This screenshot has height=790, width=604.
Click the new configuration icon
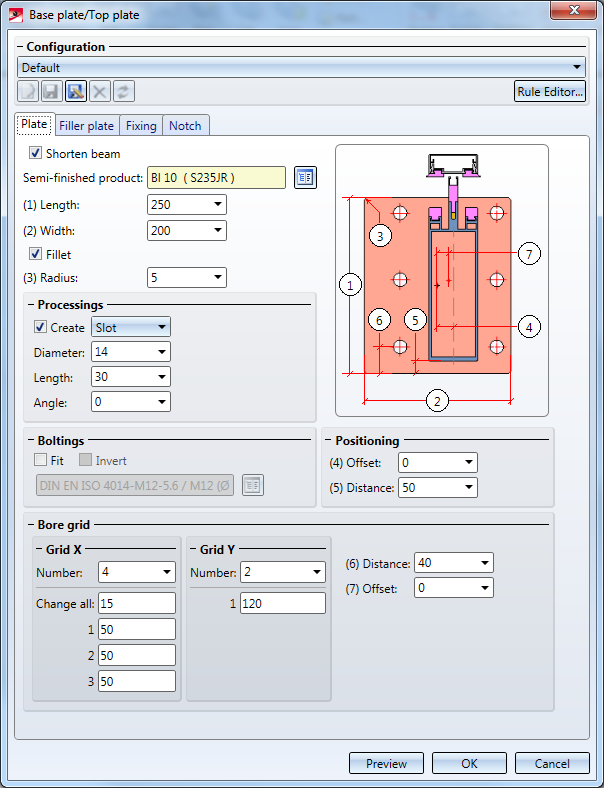coord(28,92)
